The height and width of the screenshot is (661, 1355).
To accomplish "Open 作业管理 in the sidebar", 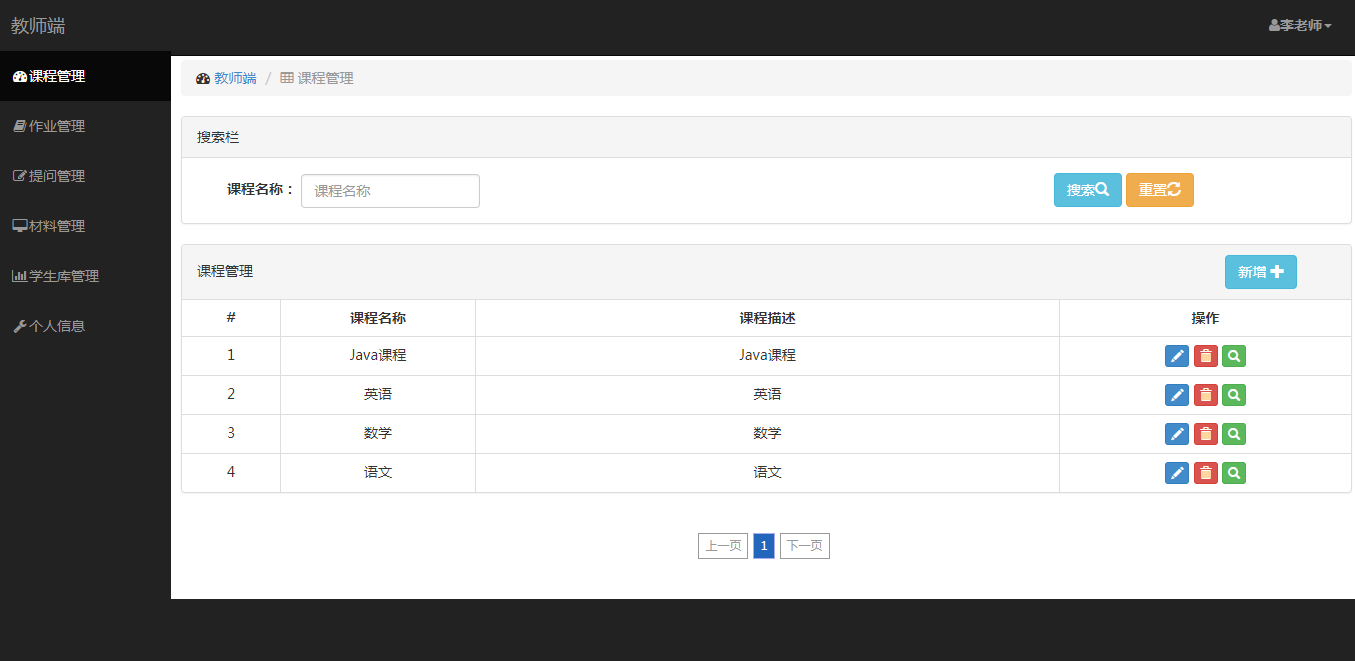I will click(85, 126).
